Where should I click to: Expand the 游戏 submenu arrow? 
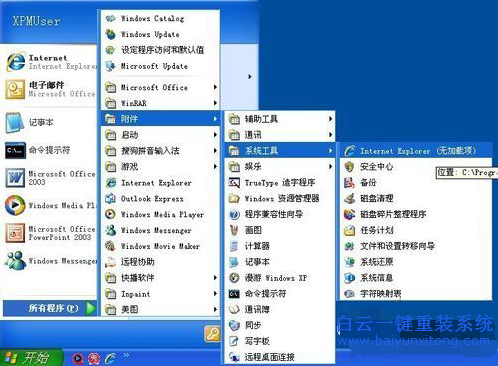pyautogui.click(x=215, y=166)
